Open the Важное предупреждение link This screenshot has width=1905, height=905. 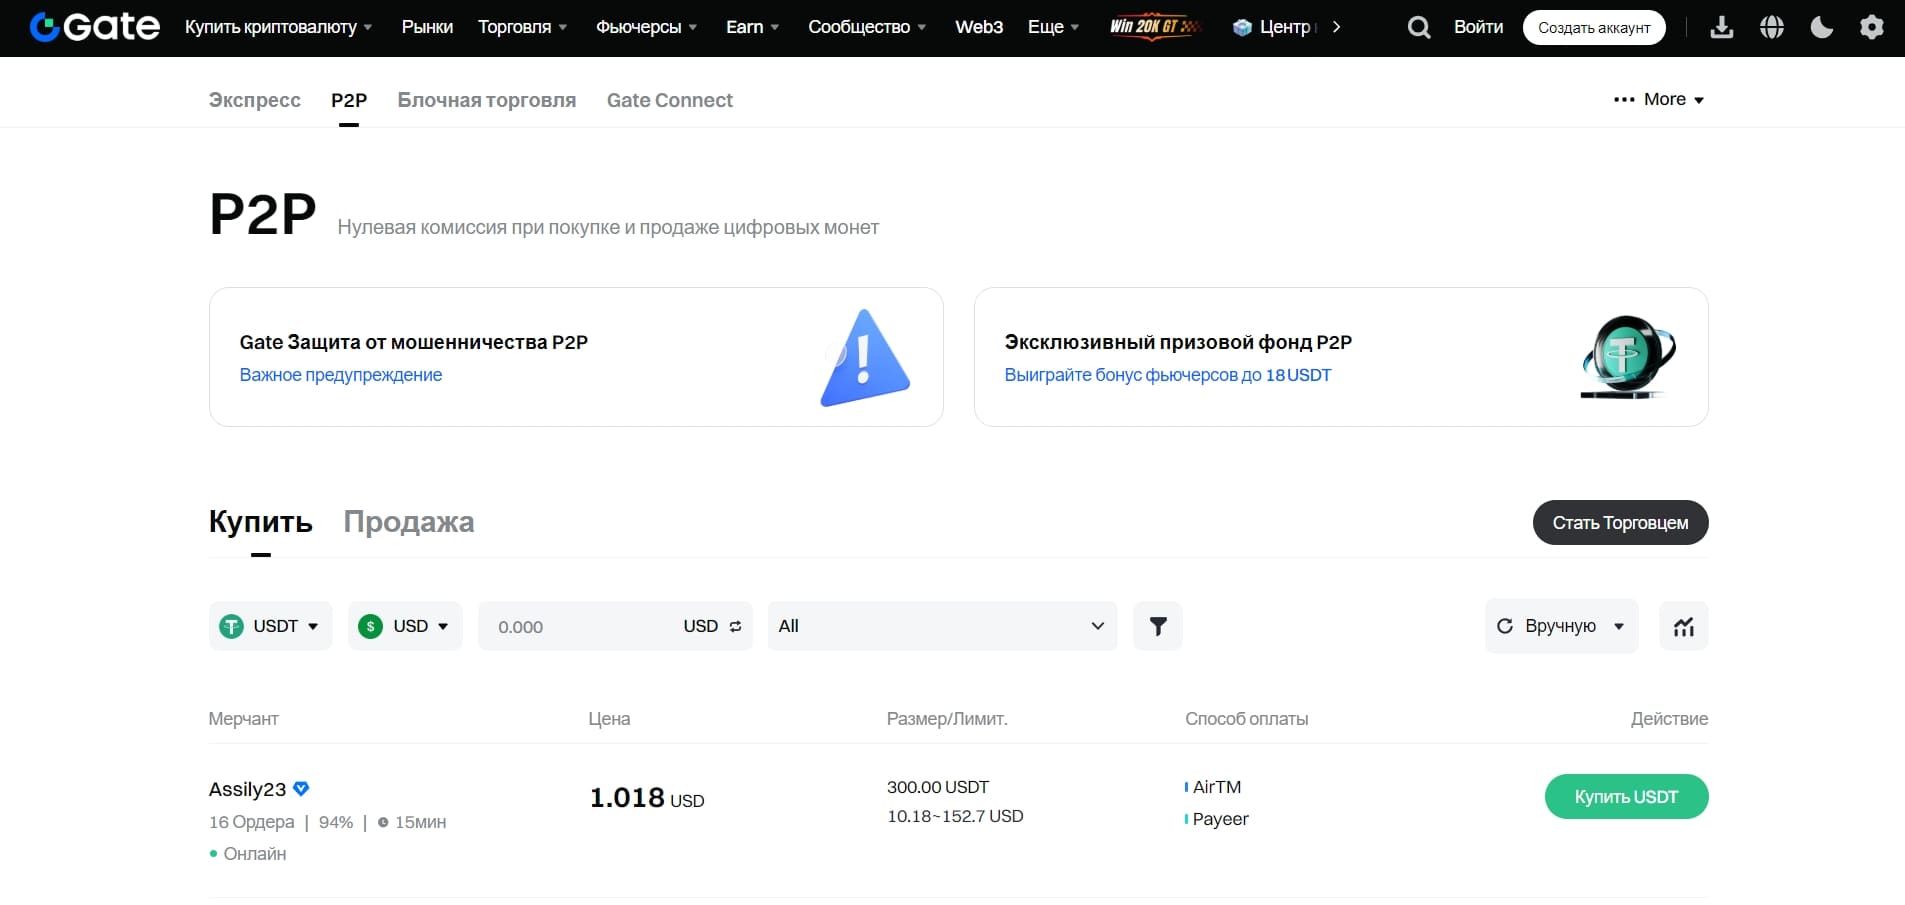[x=341, y=375]
